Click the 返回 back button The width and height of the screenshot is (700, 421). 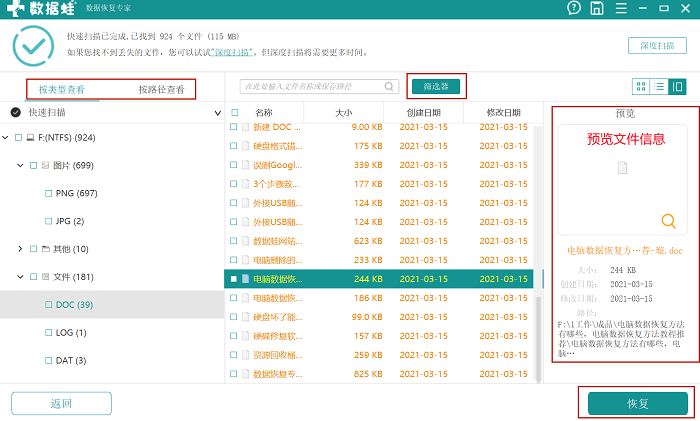(x=61, y=404)
